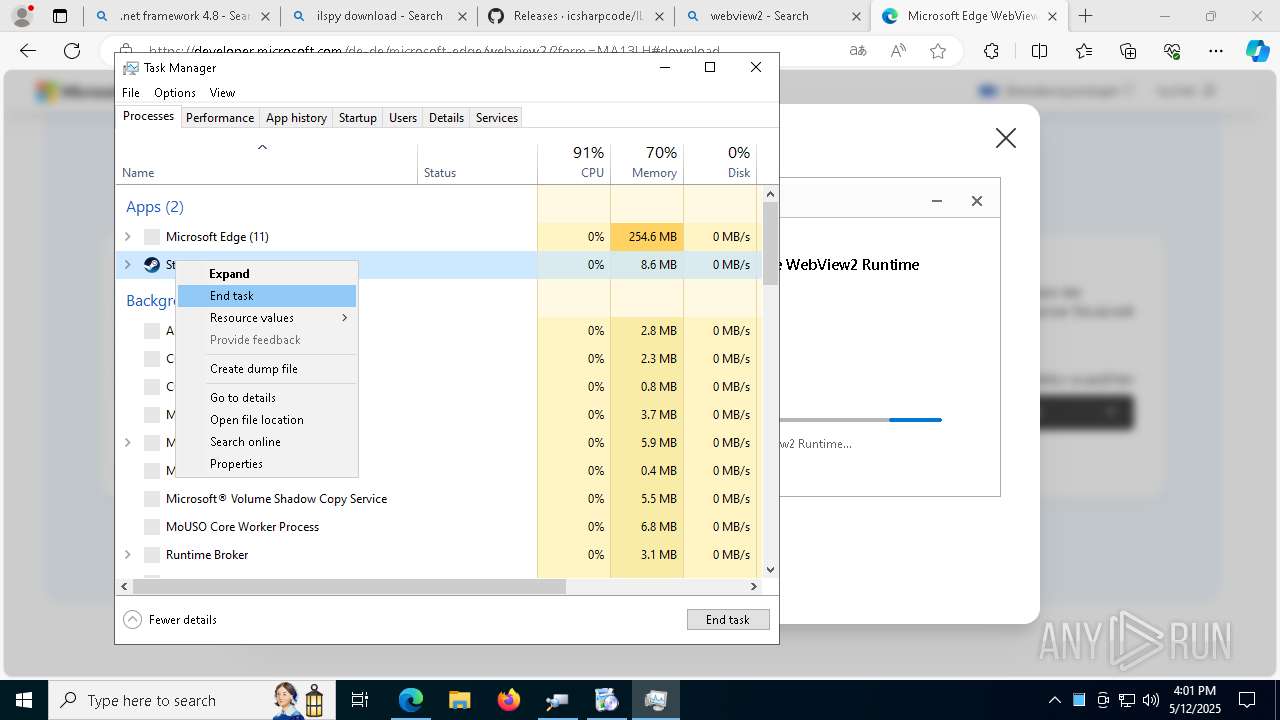Open File Explorer from taskbar
Image resolution: width=1280 pixels, height=720 pixels.
point(459,700)
